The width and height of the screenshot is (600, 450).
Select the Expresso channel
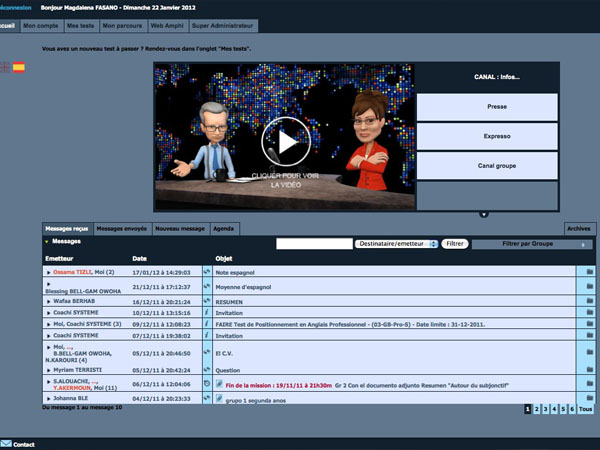point(487,136)
